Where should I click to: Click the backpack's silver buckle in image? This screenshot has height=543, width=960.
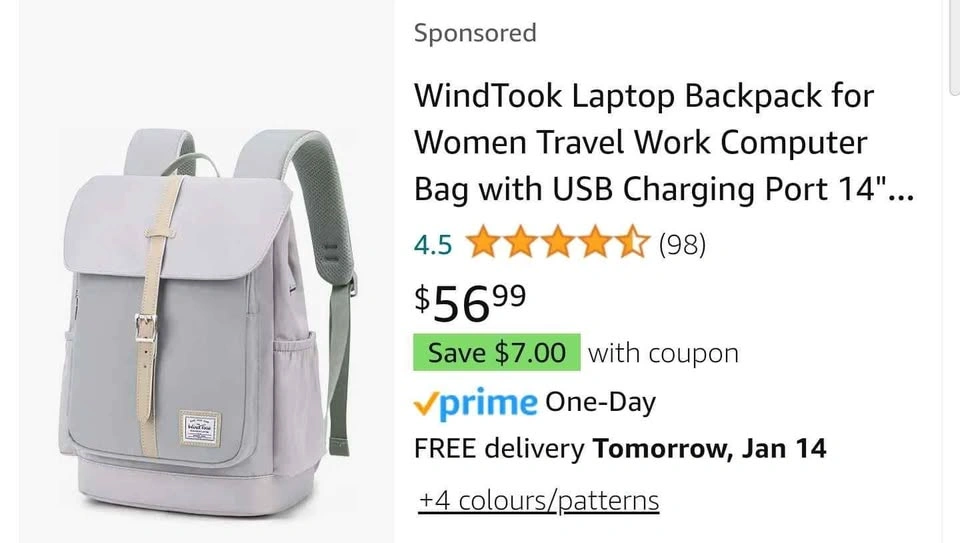pos(145,328)
